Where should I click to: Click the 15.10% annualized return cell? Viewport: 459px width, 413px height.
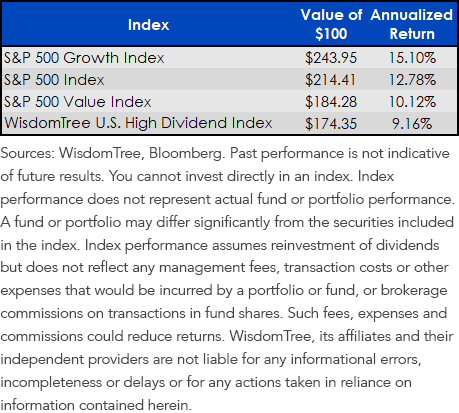coord(412,58)
